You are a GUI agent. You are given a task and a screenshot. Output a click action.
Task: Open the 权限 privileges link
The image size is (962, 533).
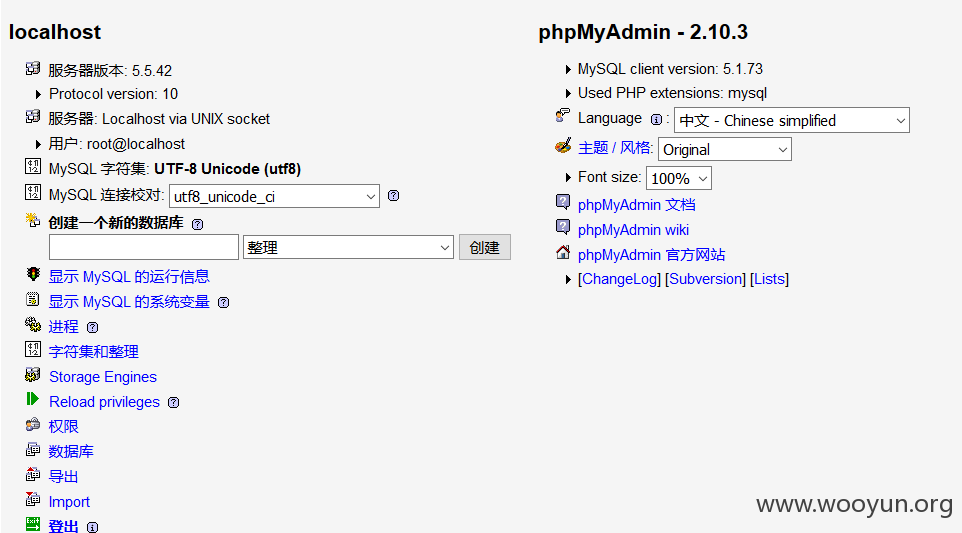(x=63, y=426)
